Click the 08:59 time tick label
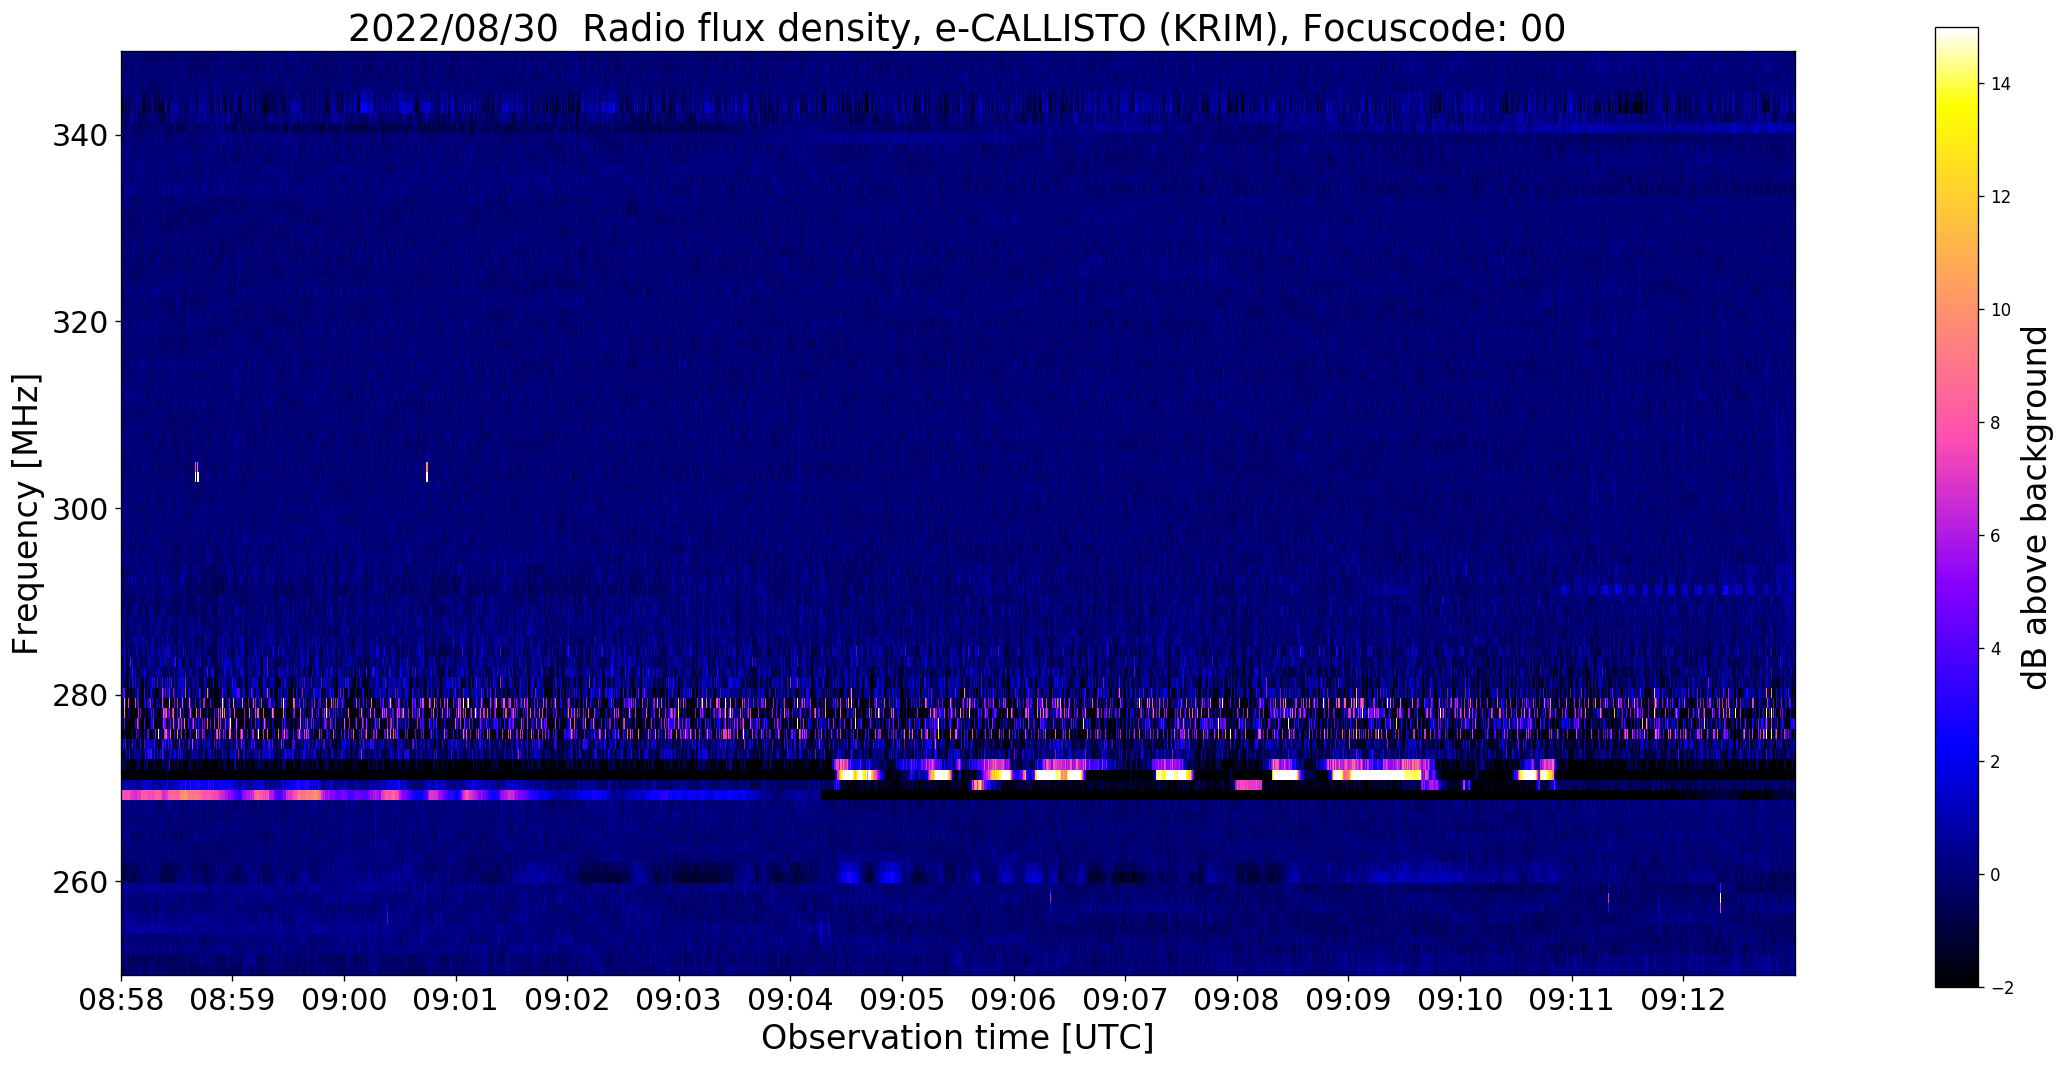This screenshot has height=1067, width=2066. coord(233,1000)
